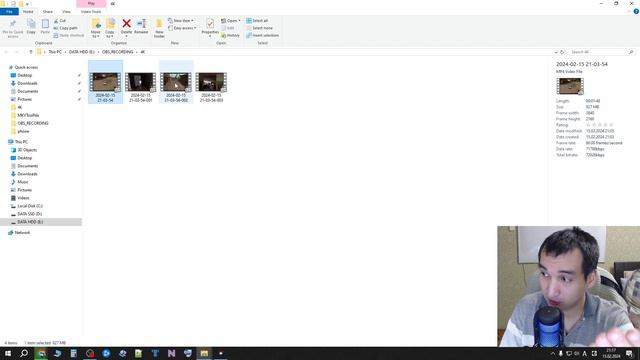Expand the New item dropdown
The height and width of the screenshot is (360, 640).
coord(181,20)
